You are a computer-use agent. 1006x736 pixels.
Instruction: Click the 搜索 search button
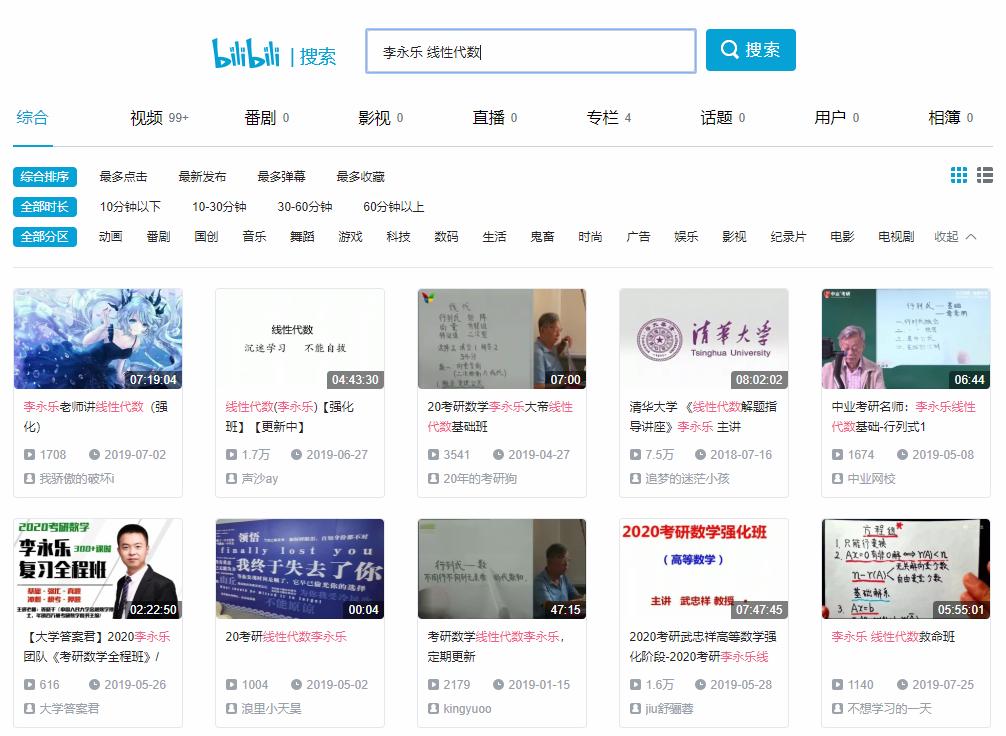coord(750,50)
